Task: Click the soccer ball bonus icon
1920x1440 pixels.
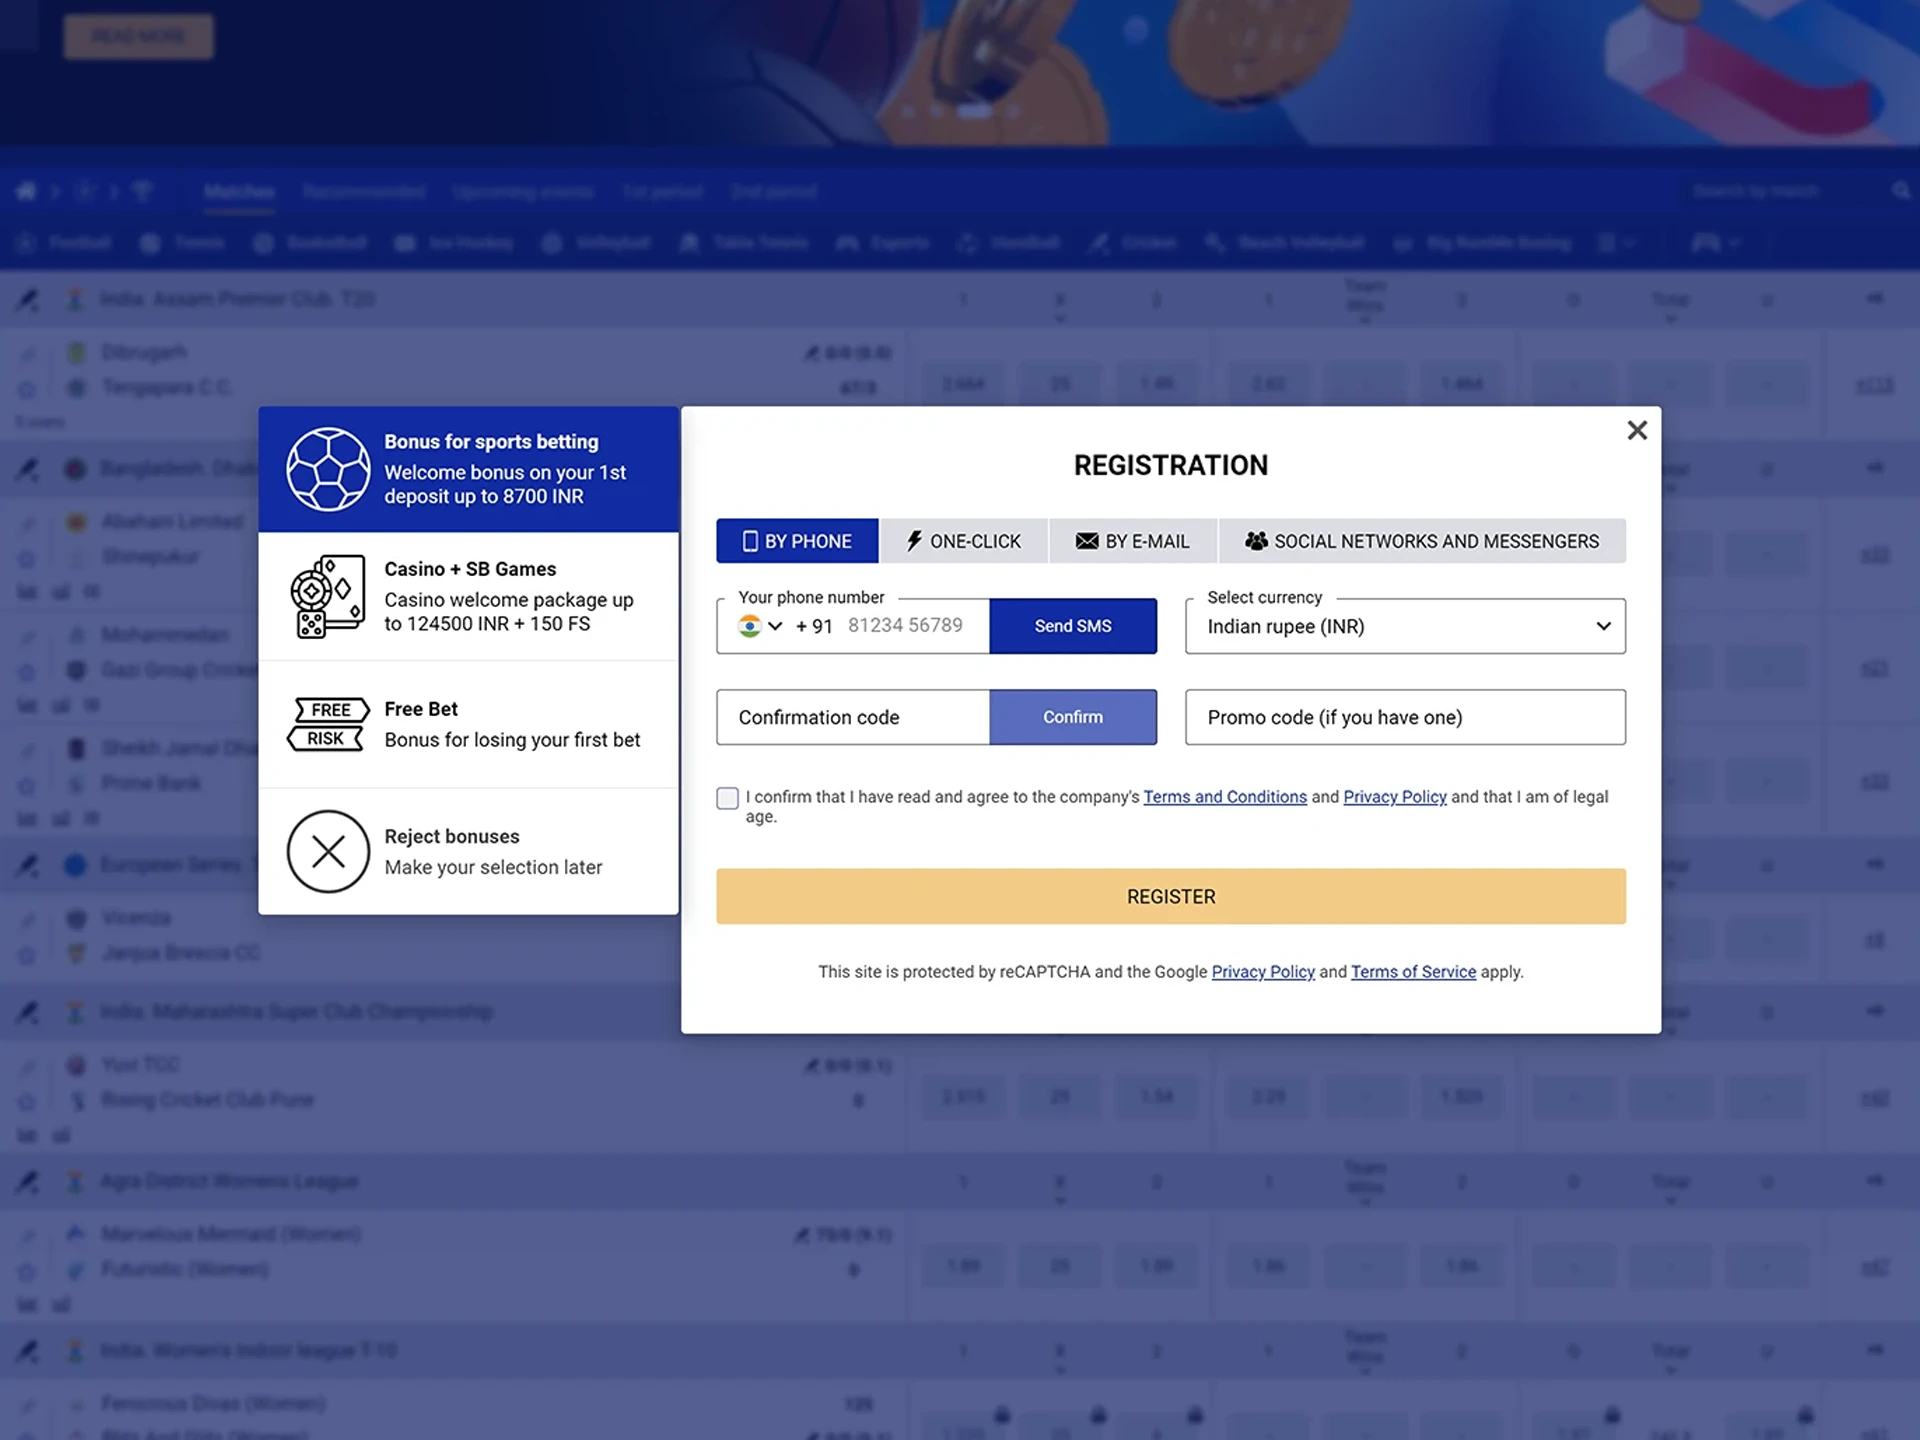Action: [328, 469]
